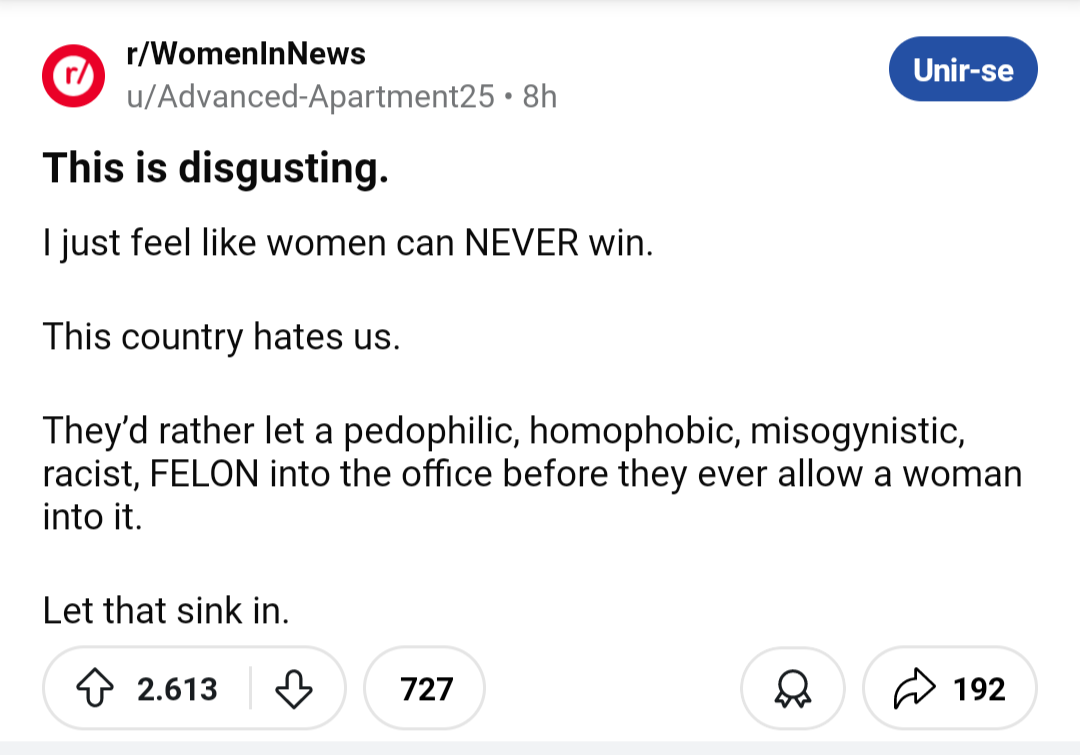Open the post titled "This is disgusting."
Viewport: 1080px width, 755px height.
(x=215, y=168)
